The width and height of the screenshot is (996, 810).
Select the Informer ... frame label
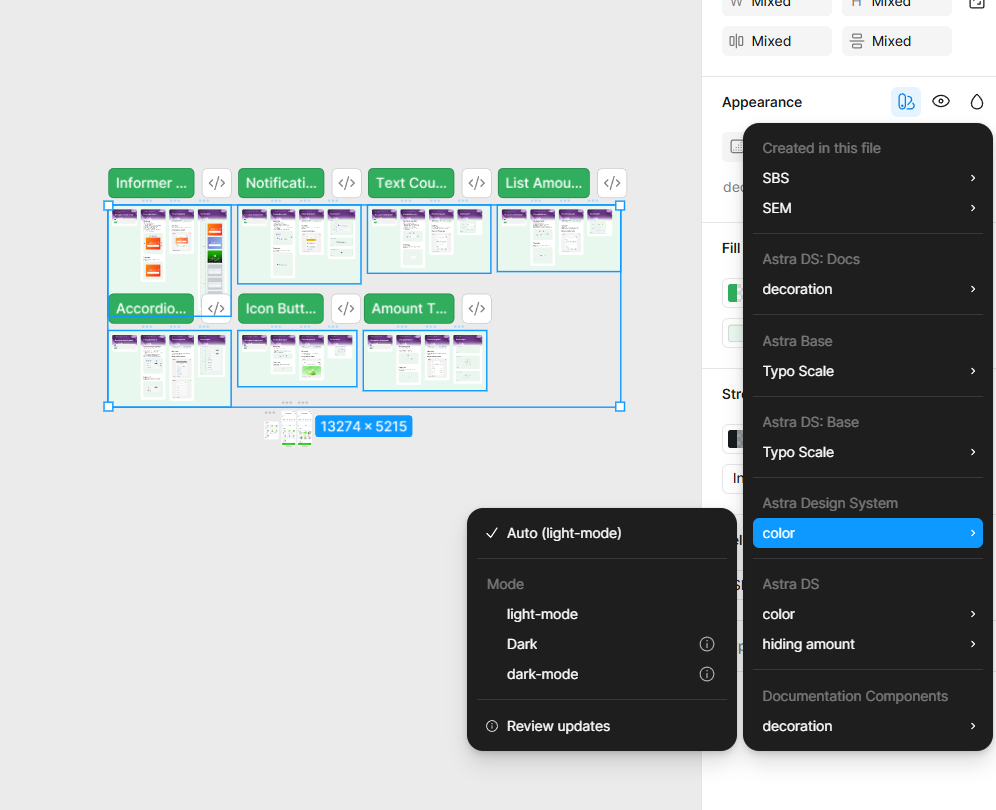(x=151, y=183)
